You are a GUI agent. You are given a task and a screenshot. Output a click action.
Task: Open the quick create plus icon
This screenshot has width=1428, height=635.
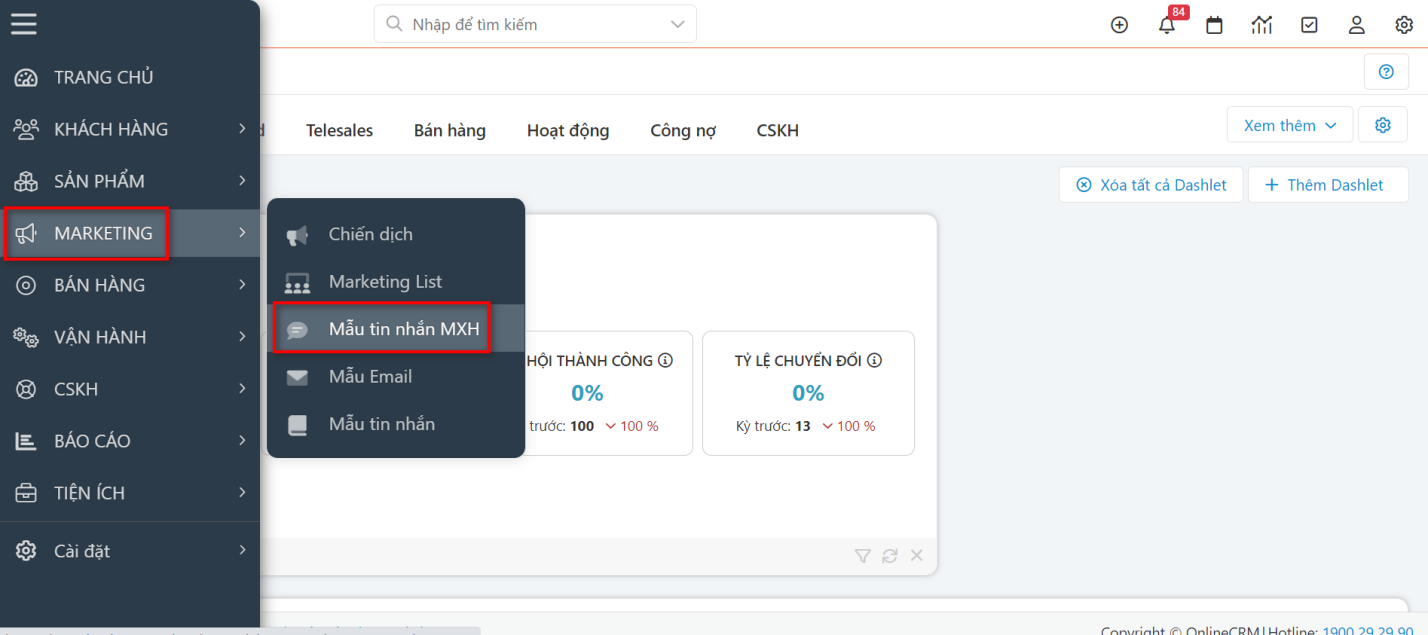tap(1119, 24)
